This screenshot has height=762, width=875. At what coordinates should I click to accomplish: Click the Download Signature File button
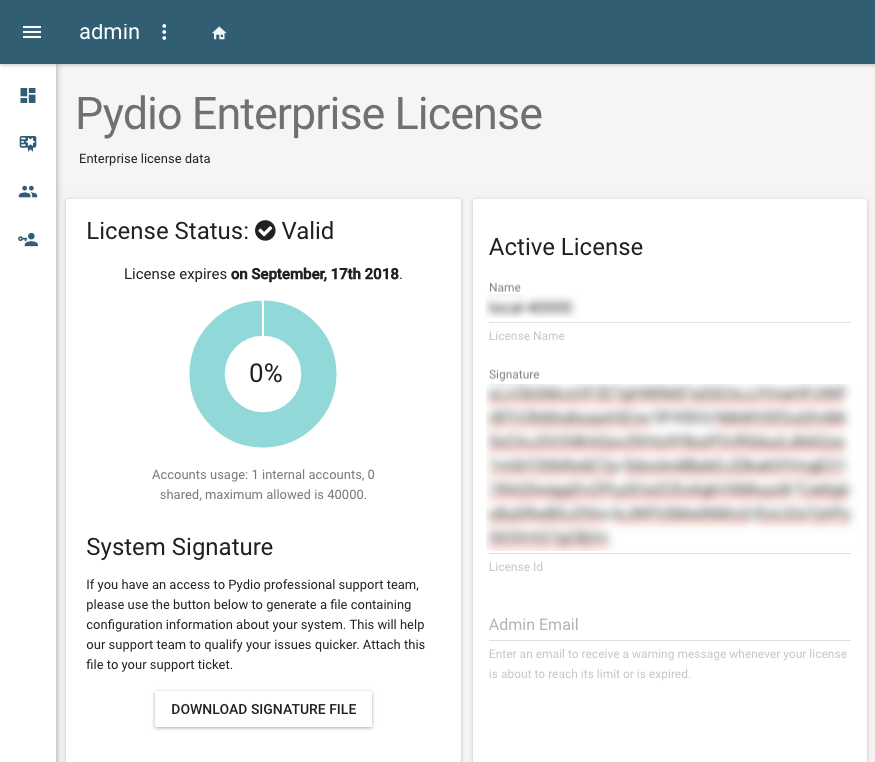click(263, 709)
